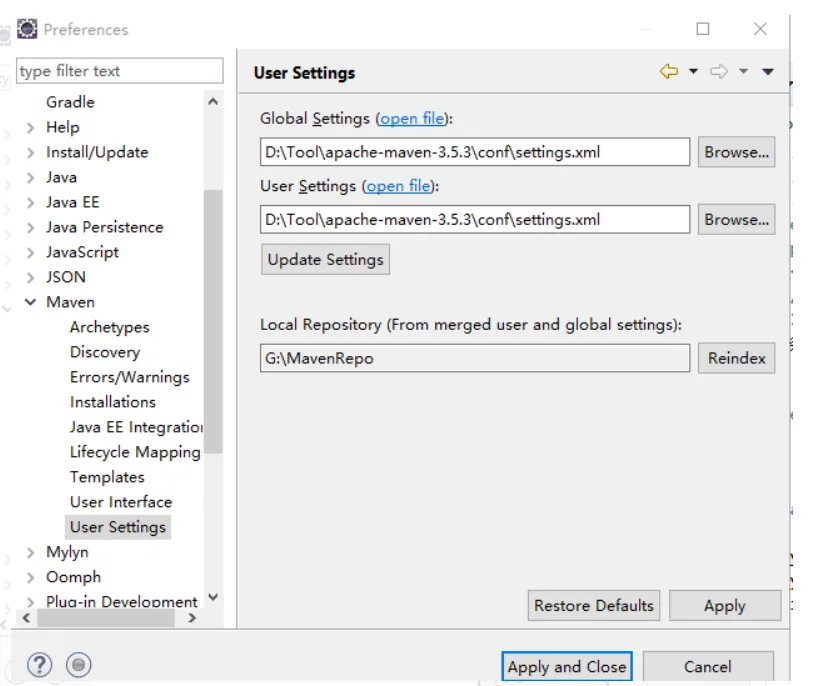
Task: Expand the Install/Update tree node
Action: click(30, 152)
